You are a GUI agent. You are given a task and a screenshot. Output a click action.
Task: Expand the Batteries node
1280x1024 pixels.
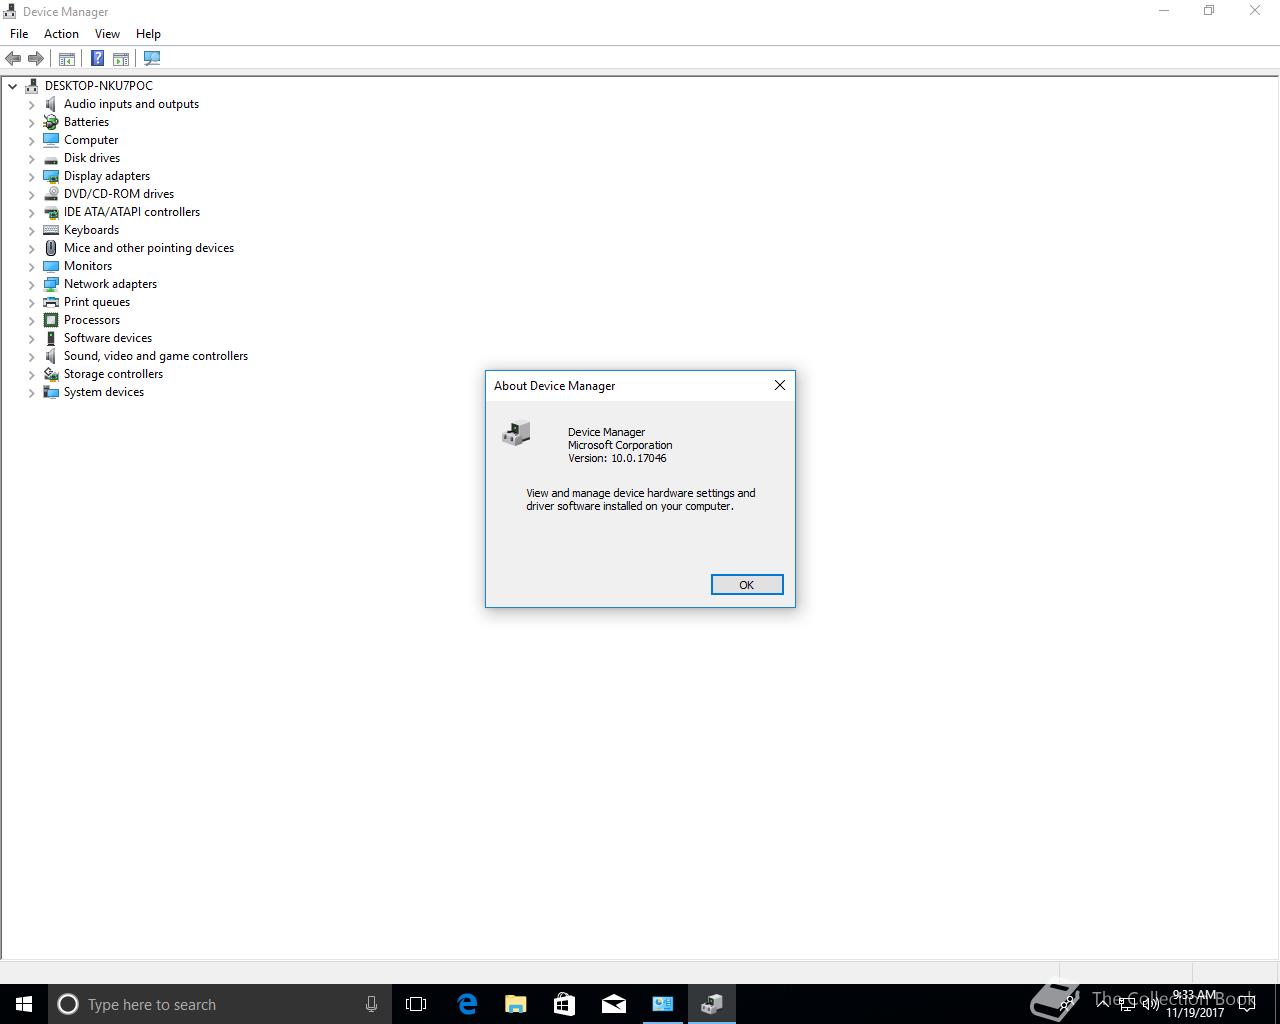(x=32, y=122)
